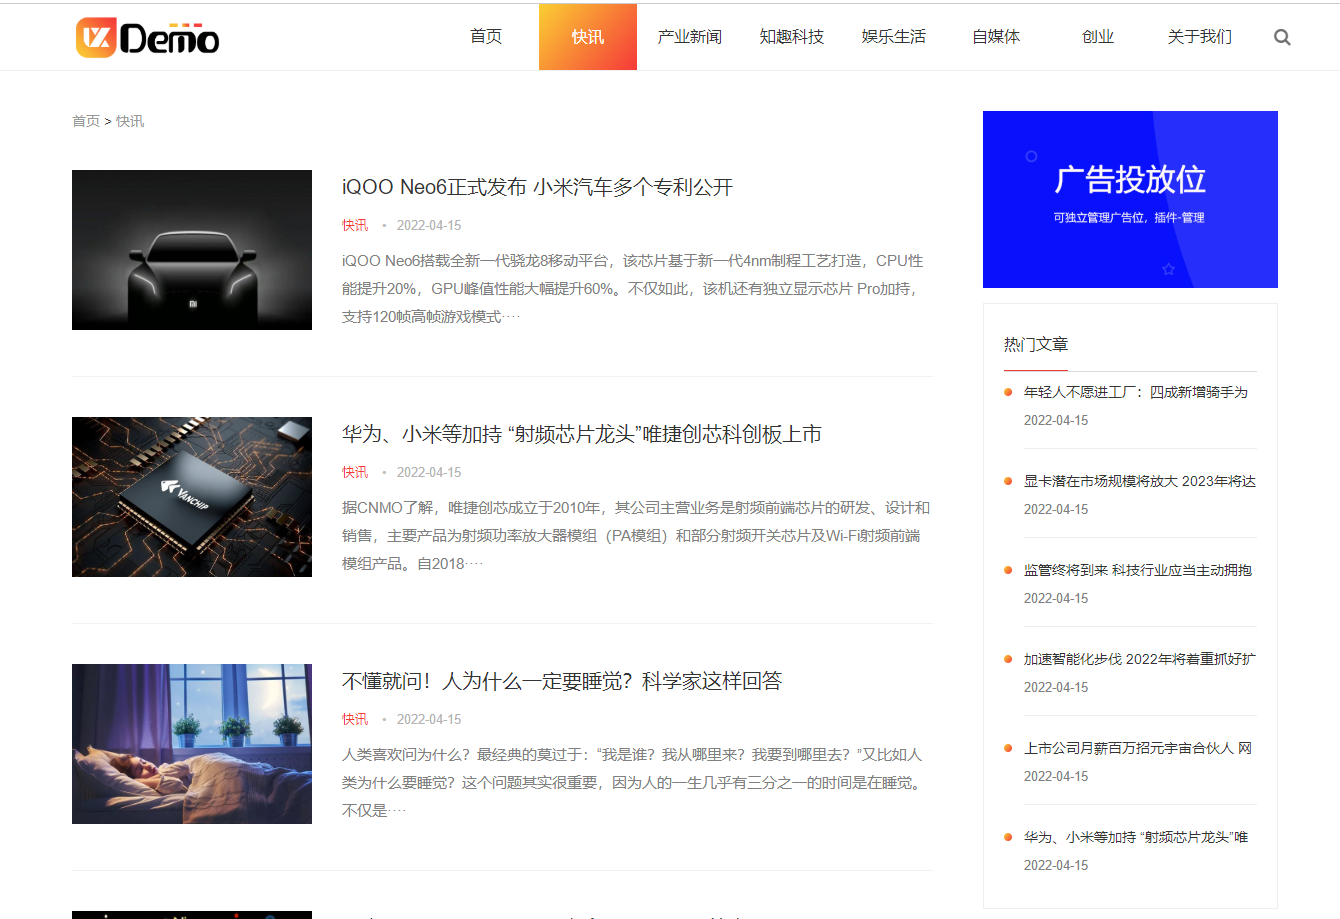The width and height of the screenshot is (1340, 919).
Task: Click 快讯 tag under iQOO article
Action: (355, 225)
